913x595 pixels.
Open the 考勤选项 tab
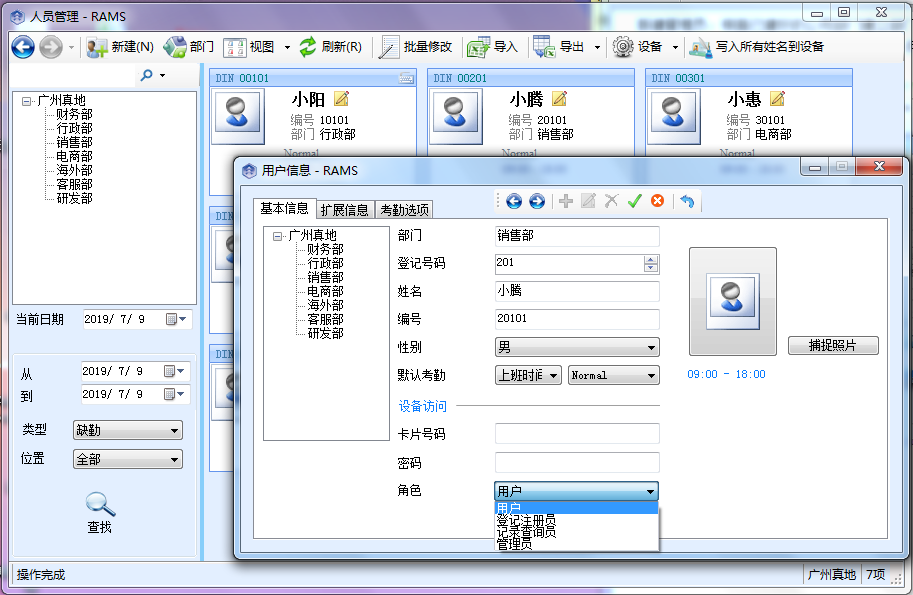click(404, 210)
